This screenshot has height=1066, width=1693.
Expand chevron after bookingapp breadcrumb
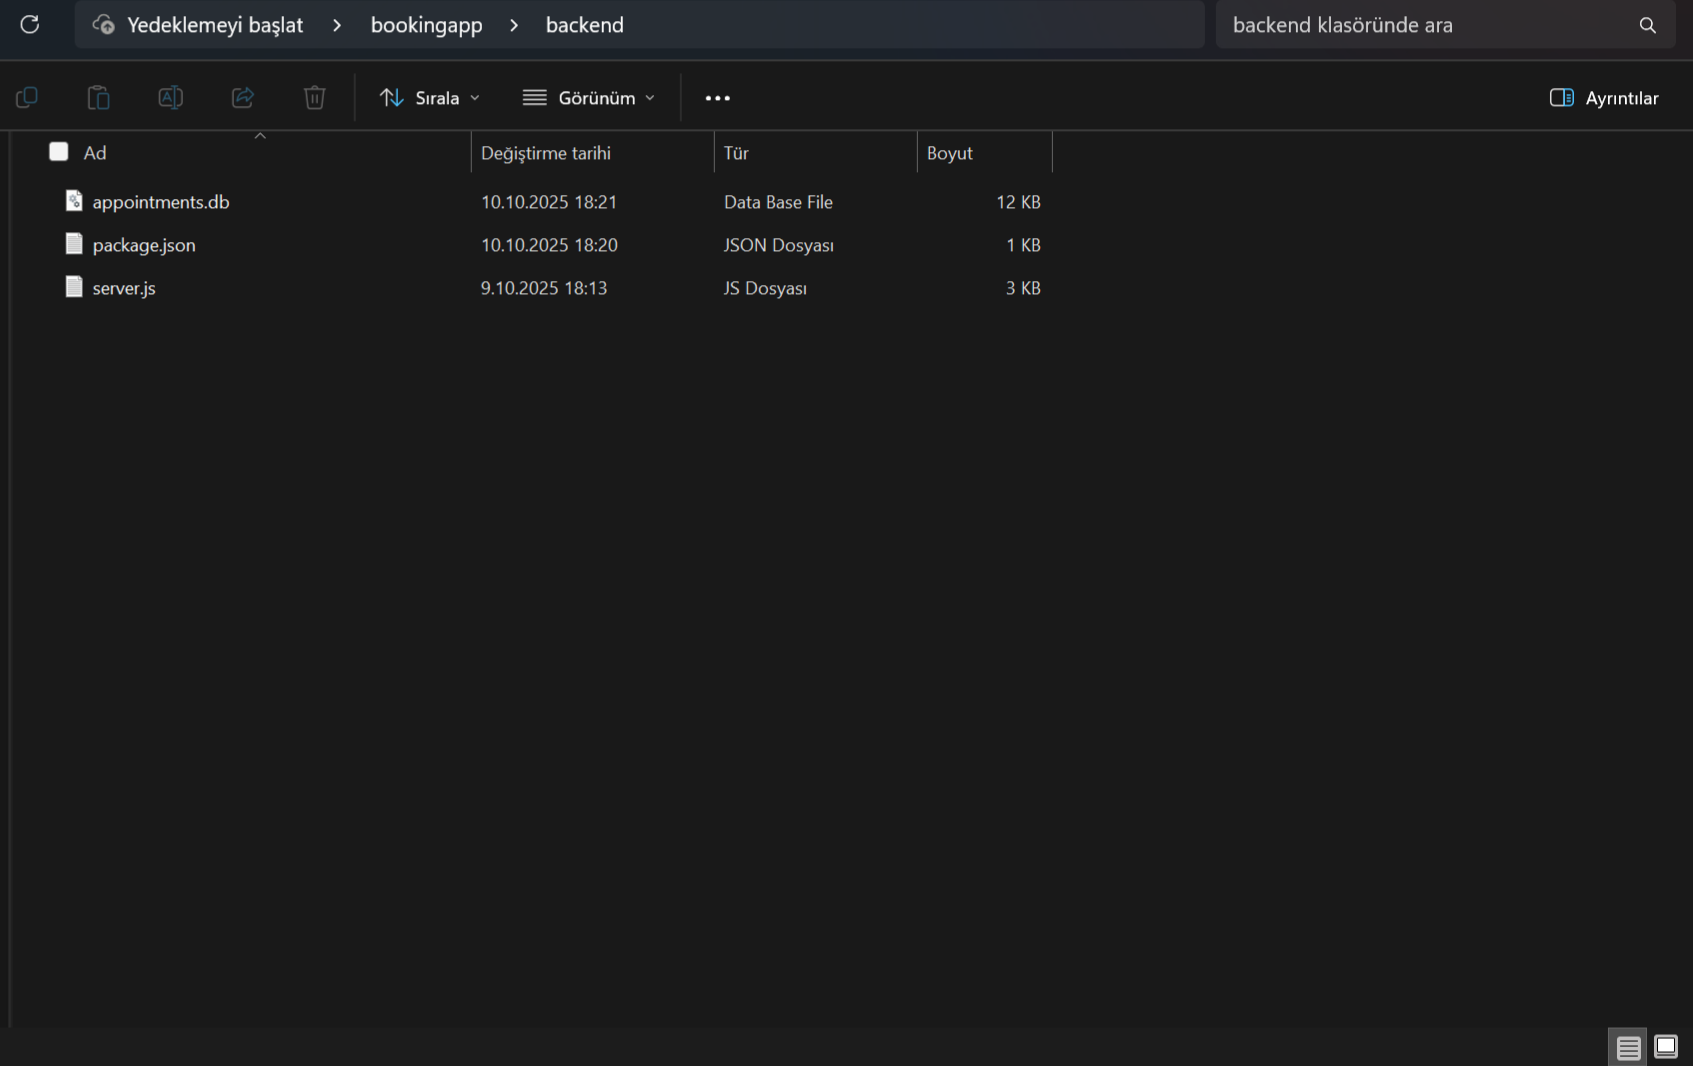pyautogui.click(x=514, y=25)
